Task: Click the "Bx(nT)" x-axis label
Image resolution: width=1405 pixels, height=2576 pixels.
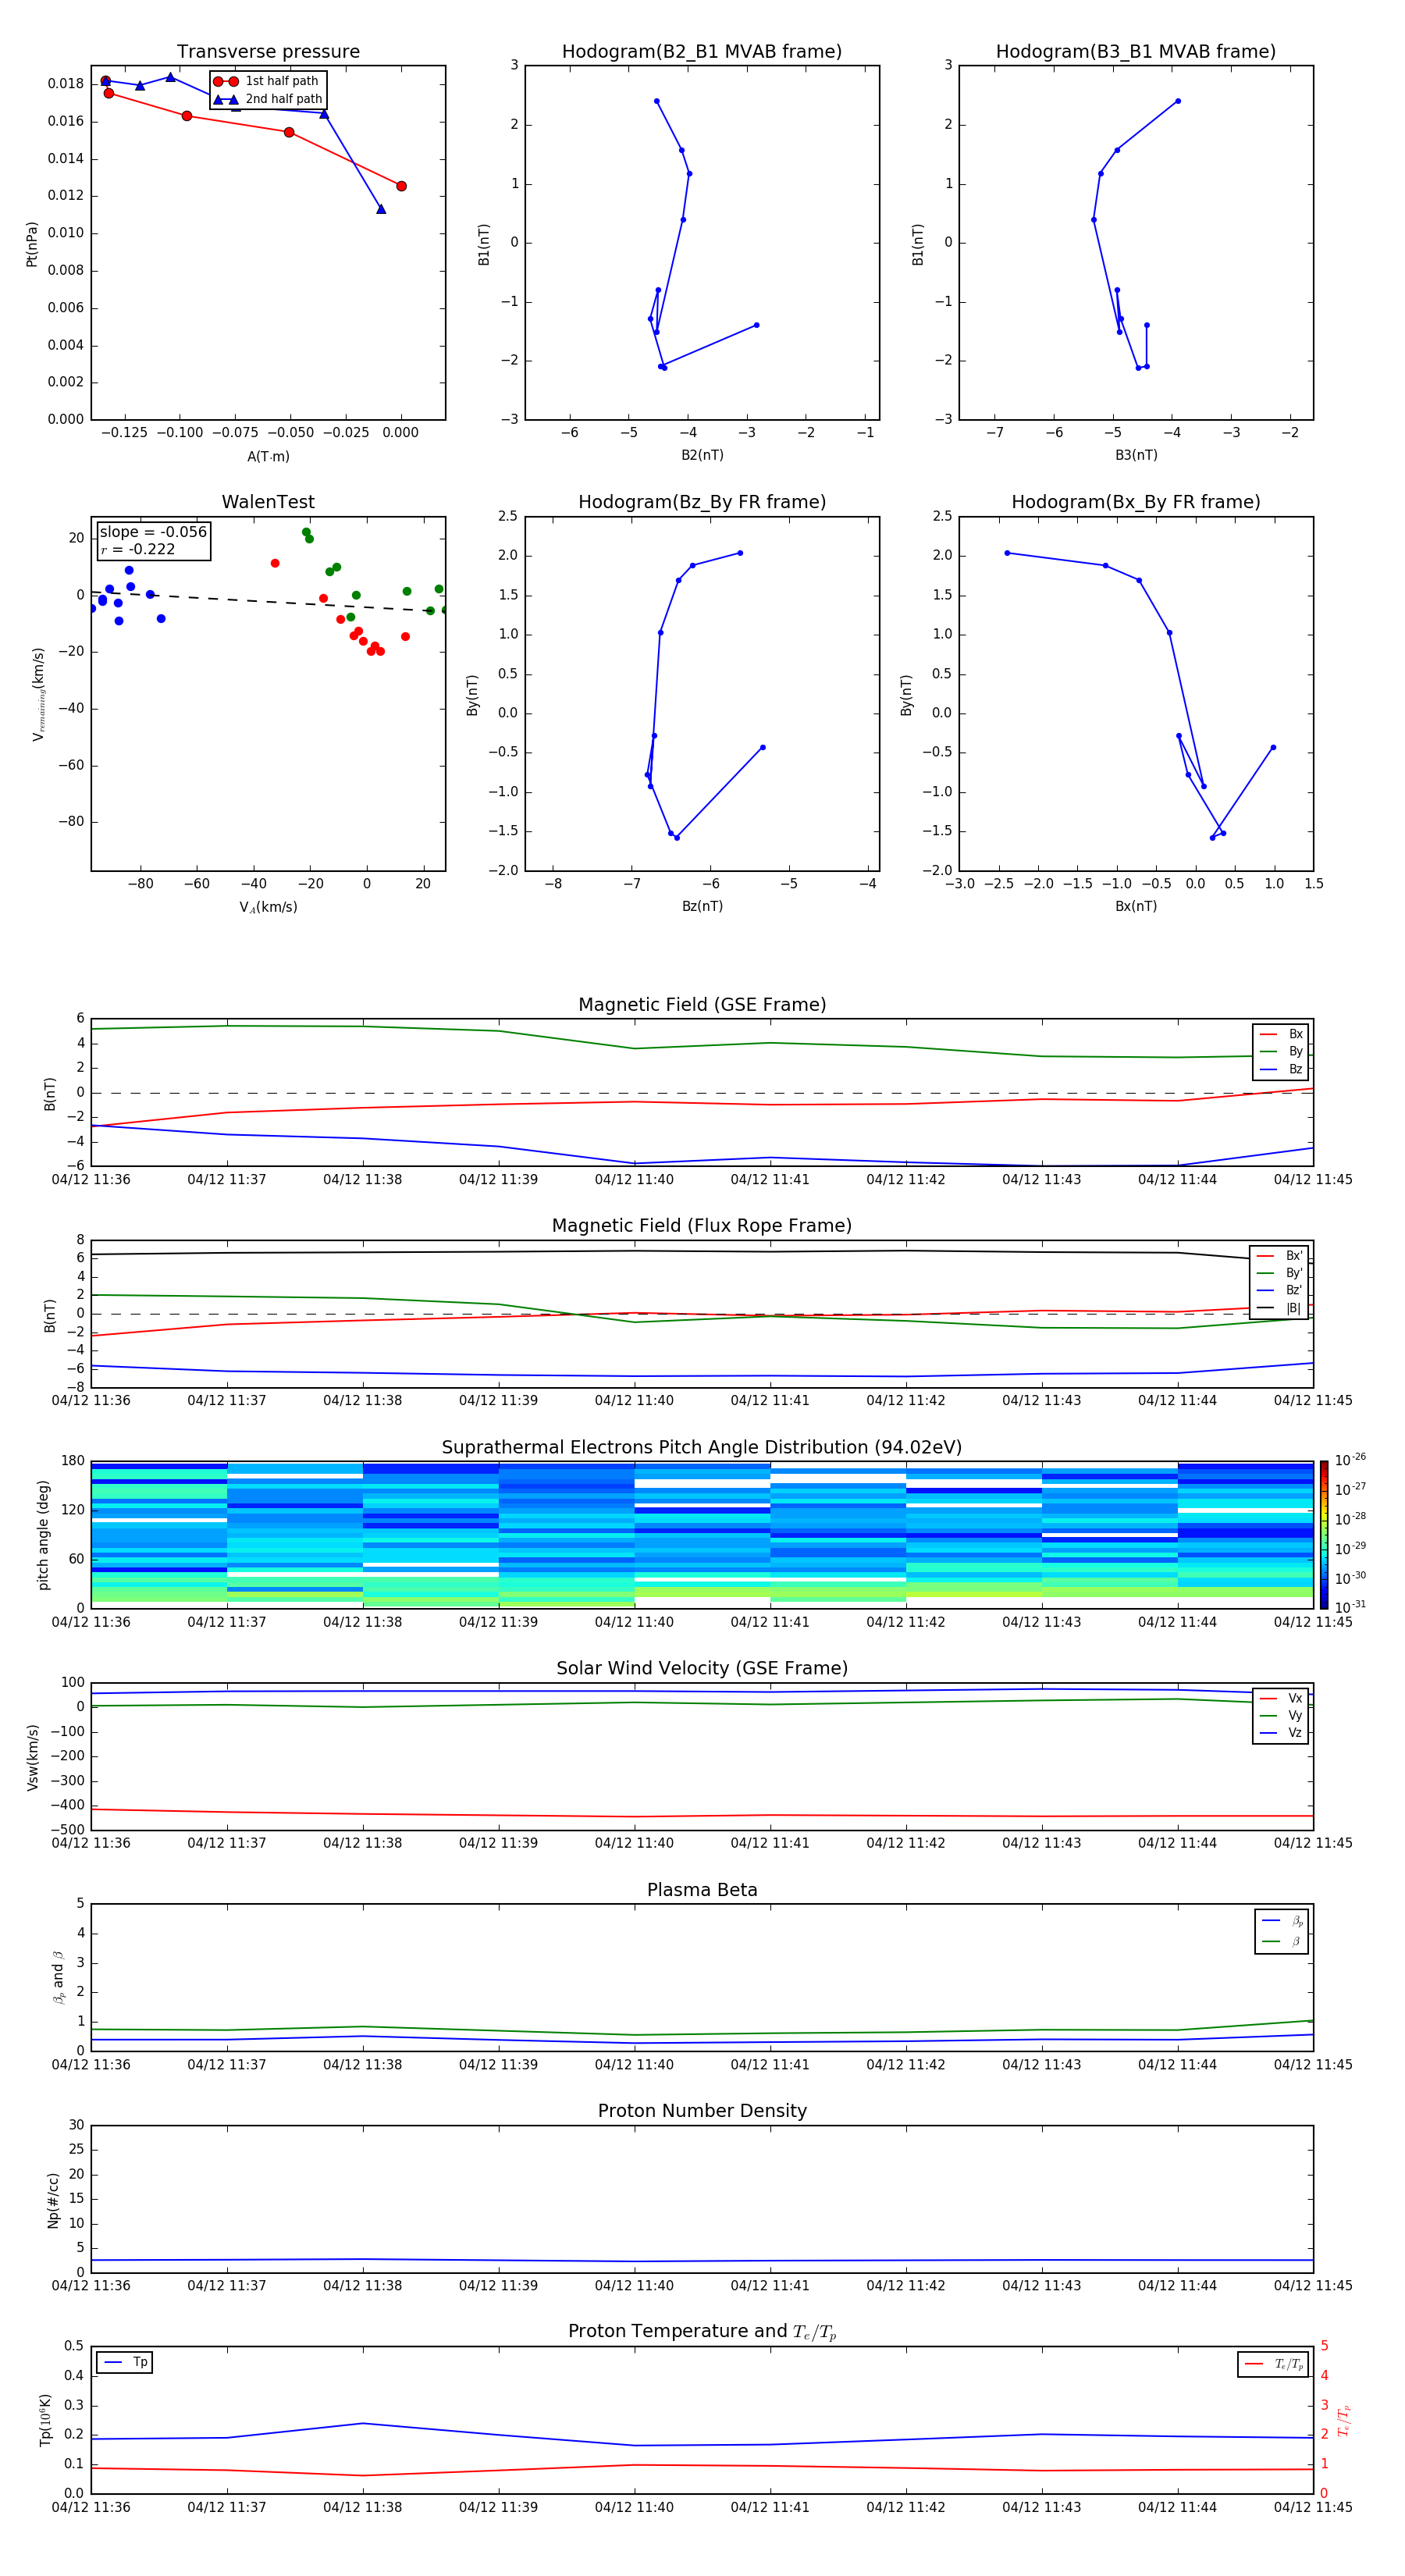Action: 1136,906
